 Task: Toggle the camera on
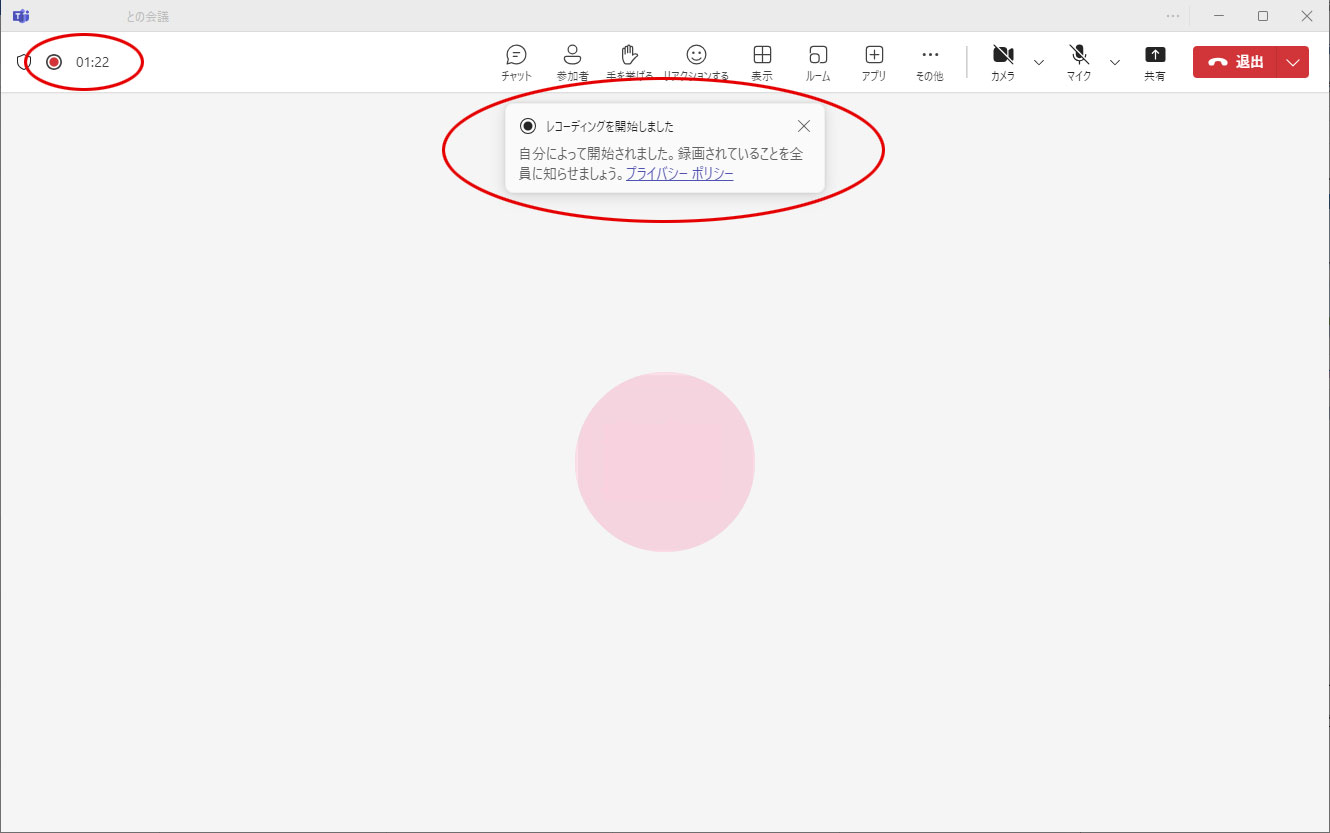pos(1003,61)
